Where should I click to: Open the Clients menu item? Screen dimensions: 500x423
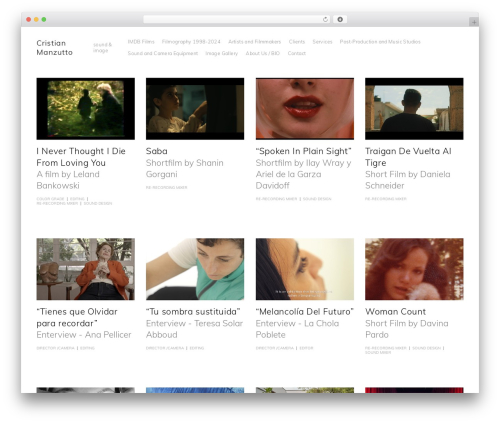pyautogui.click(x=297, y=42)
